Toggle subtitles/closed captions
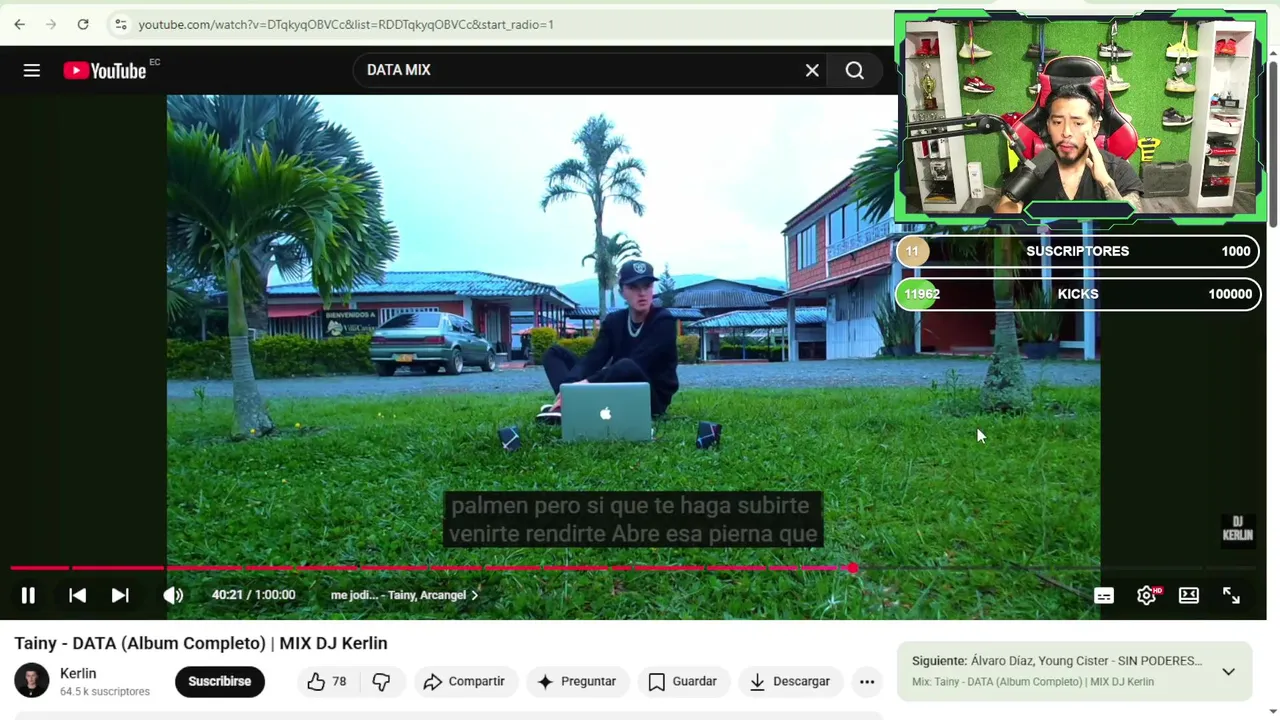The height and width of the screenshot is (720, 1280). (x=1104, y=595)
